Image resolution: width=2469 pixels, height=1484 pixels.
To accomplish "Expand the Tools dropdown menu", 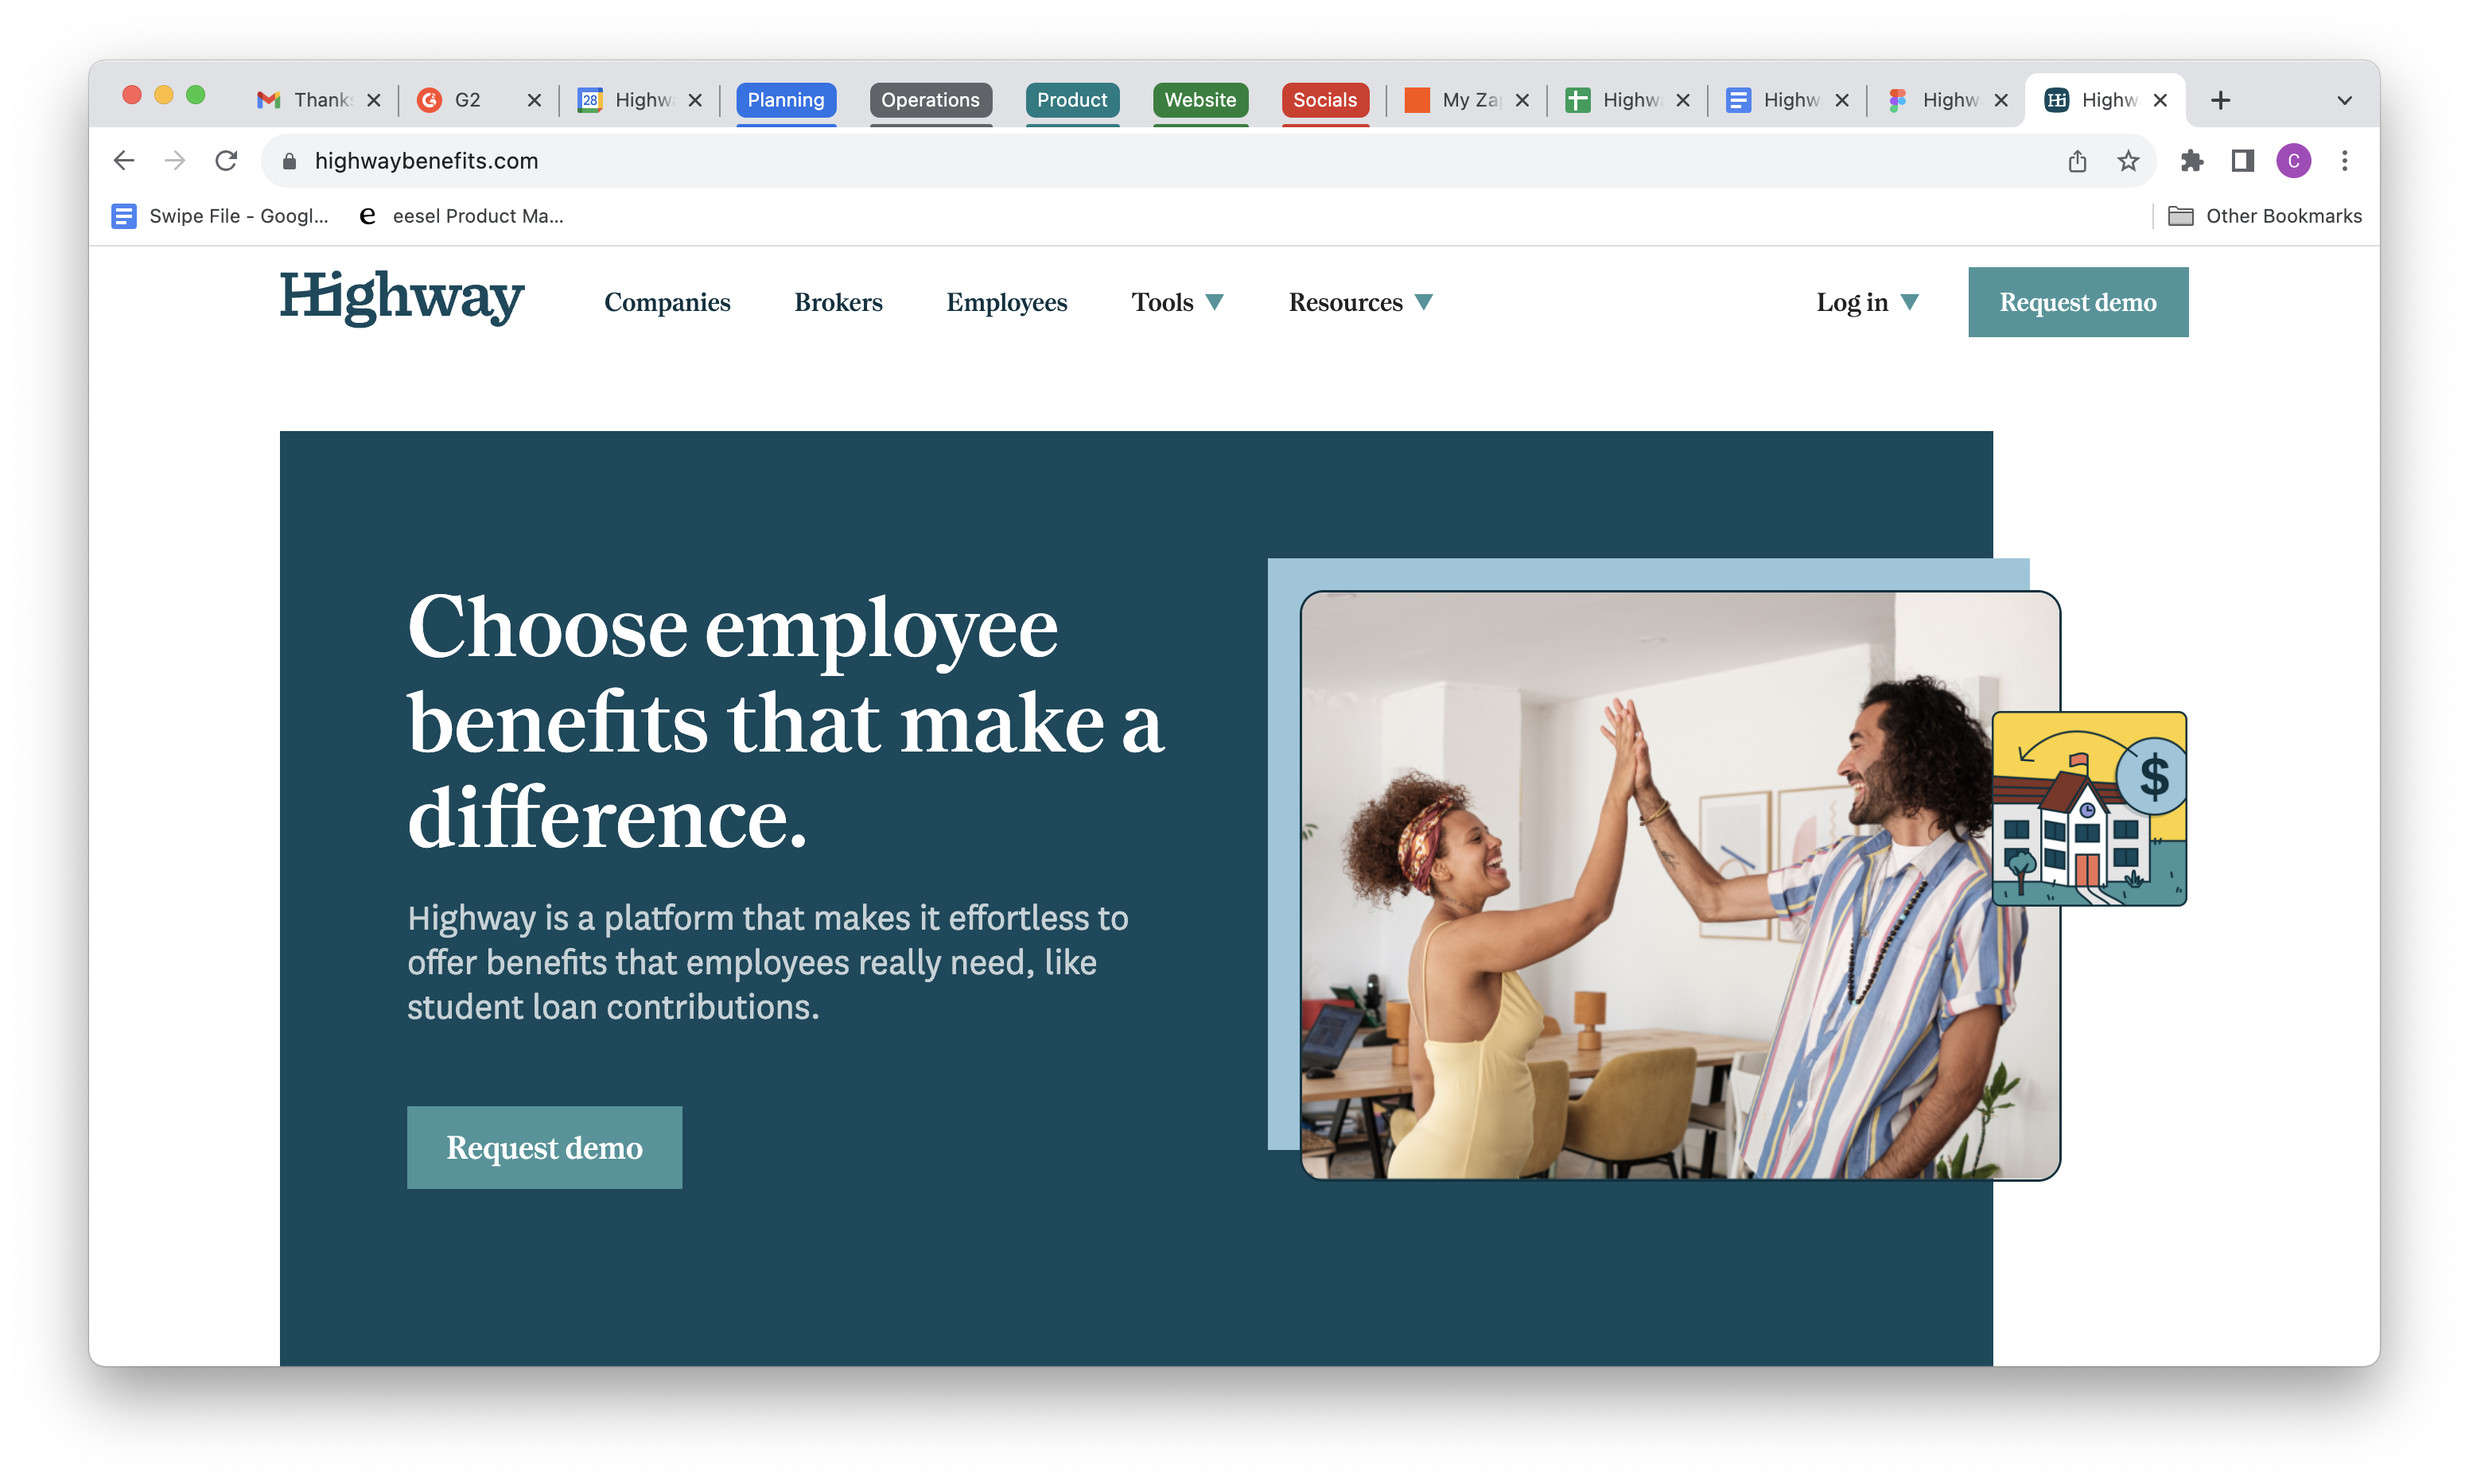I will [x=1177, y=302].
